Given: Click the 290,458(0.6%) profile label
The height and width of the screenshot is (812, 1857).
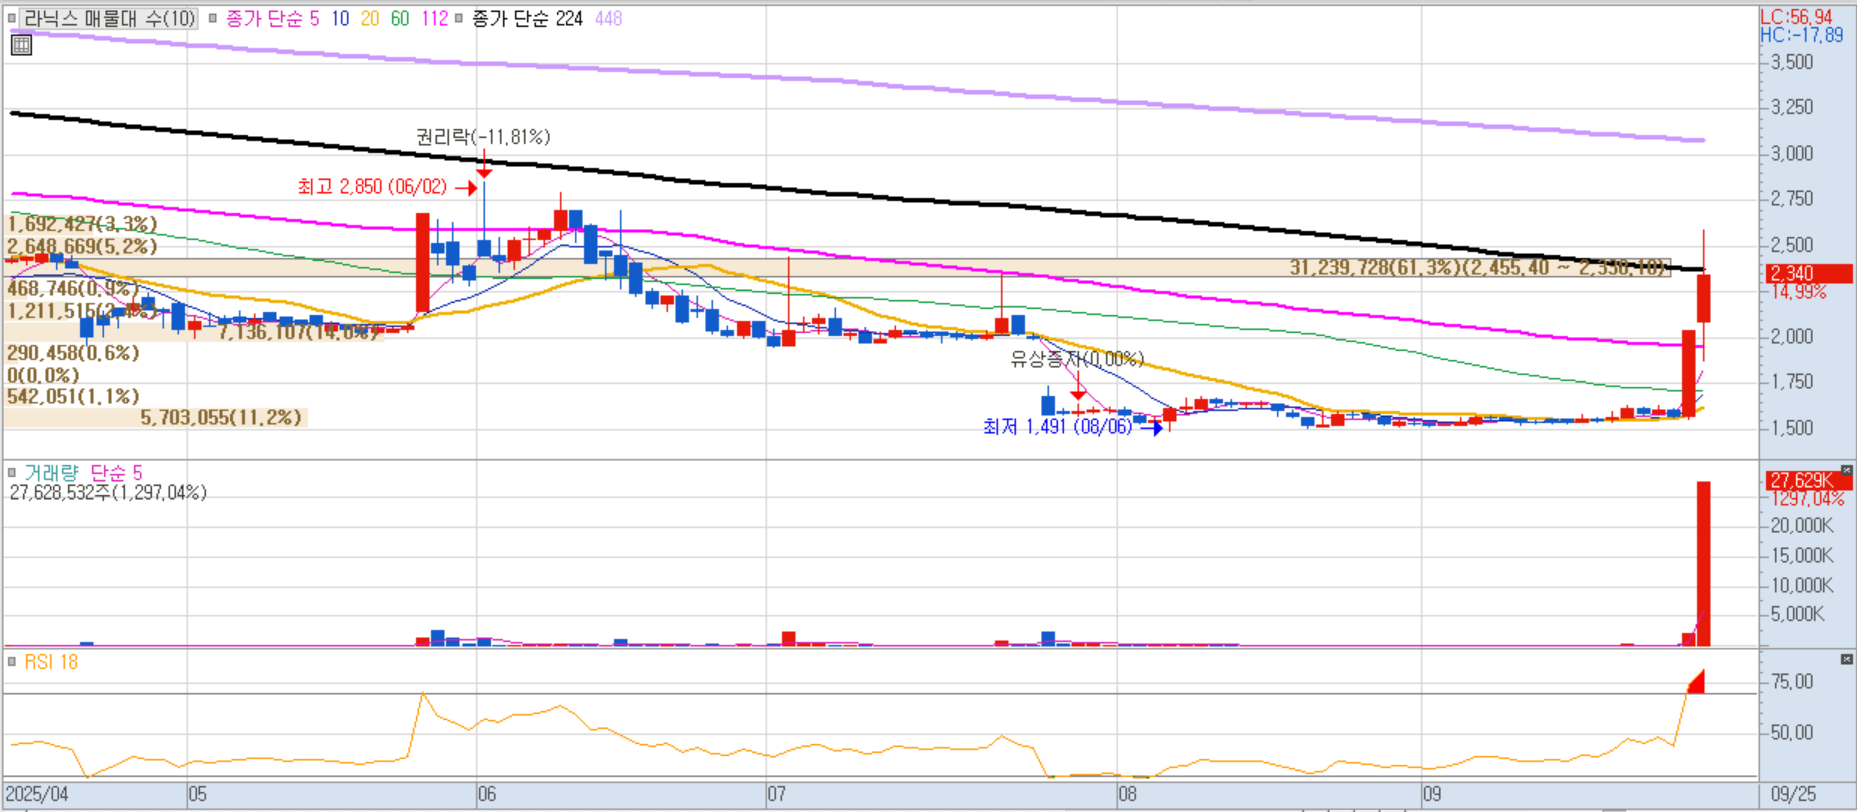Looking at the screenshot, I should tap(73, 353).
